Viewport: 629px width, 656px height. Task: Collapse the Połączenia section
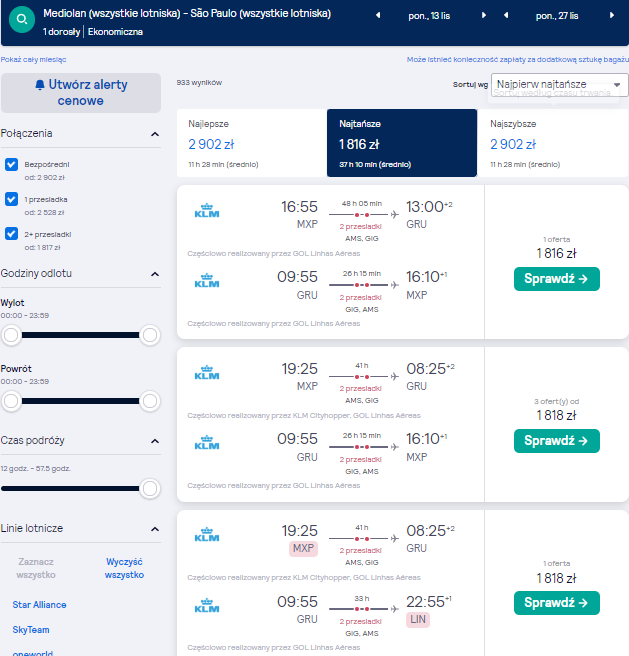pos(155,134)
